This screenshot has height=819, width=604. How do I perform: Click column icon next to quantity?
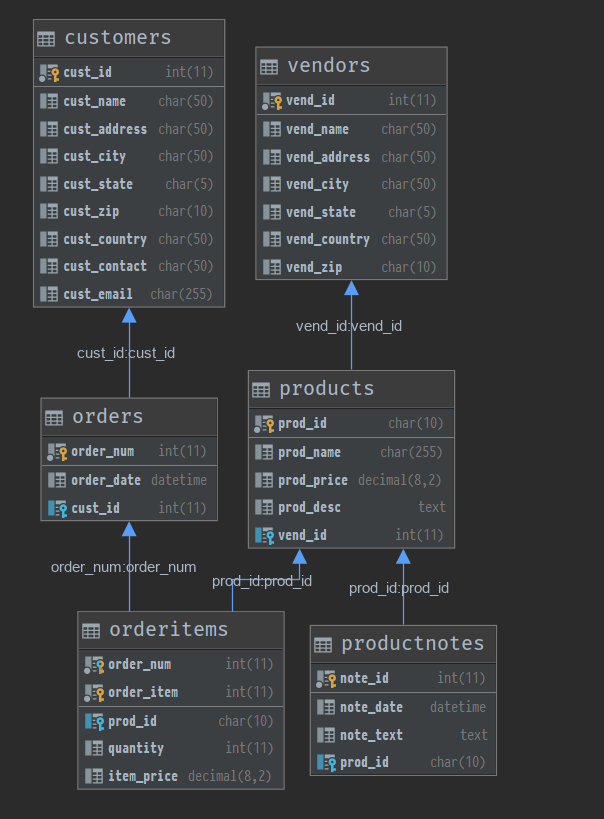[94, 748]
